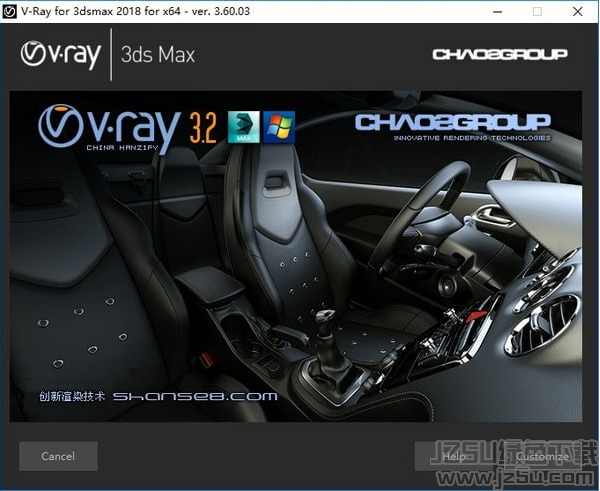Click the shanse8.com text on banner
The width and height of the screenshot is (600, 491).
coord(195,396)
